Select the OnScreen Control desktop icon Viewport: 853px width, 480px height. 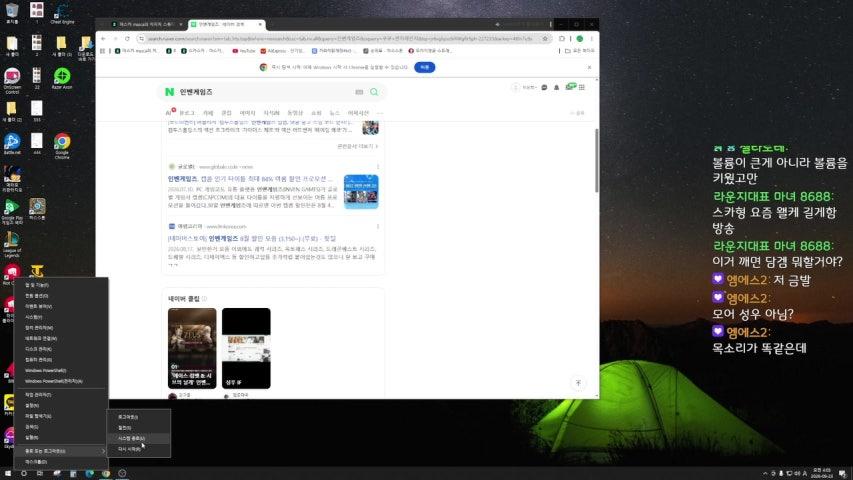pyautogui.click(x=12, y=81)
